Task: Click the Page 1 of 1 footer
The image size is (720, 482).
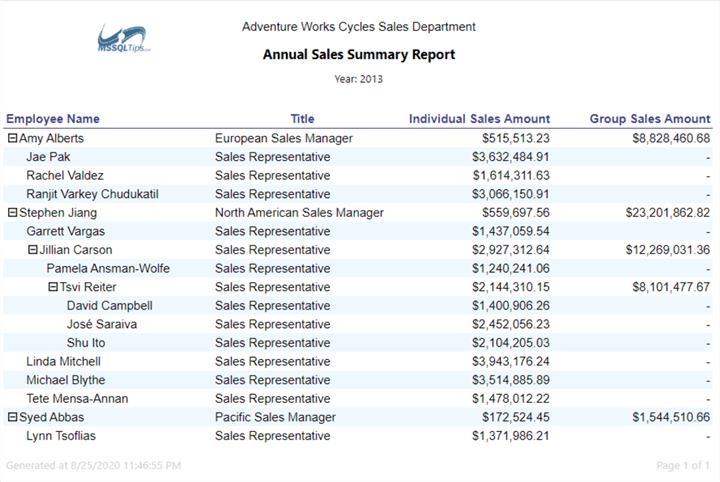Action: (683, 465)
